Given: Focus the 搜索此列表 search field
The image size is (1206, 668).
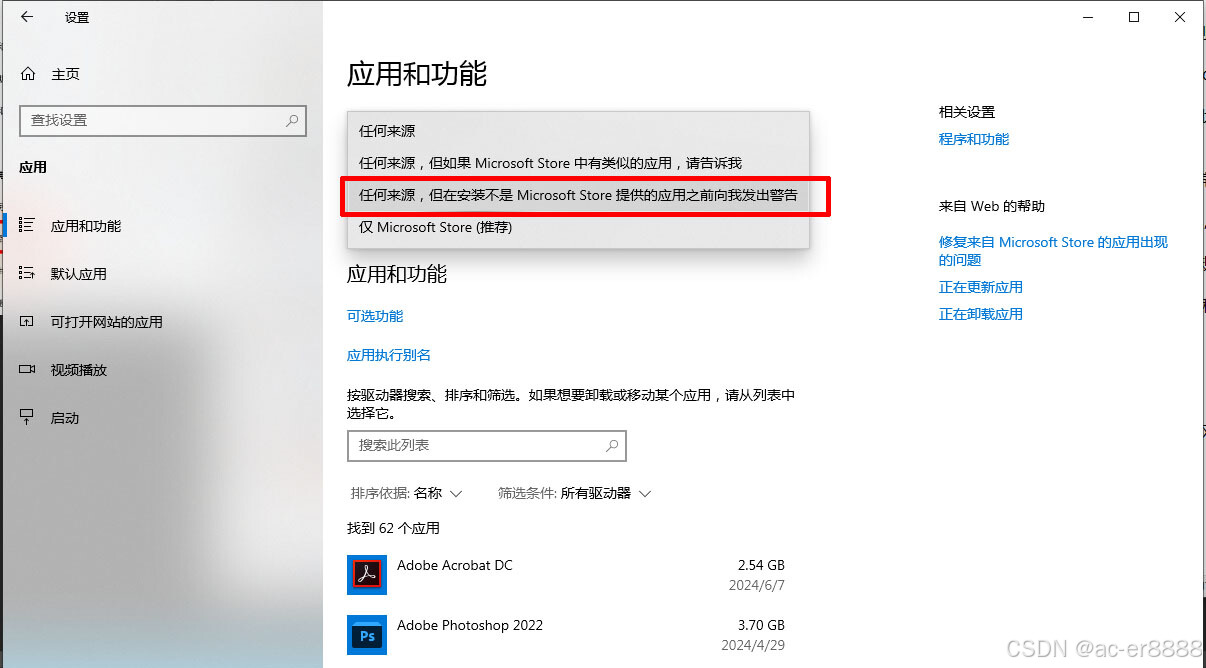Looking at the screenshot, I should [487, 445].
